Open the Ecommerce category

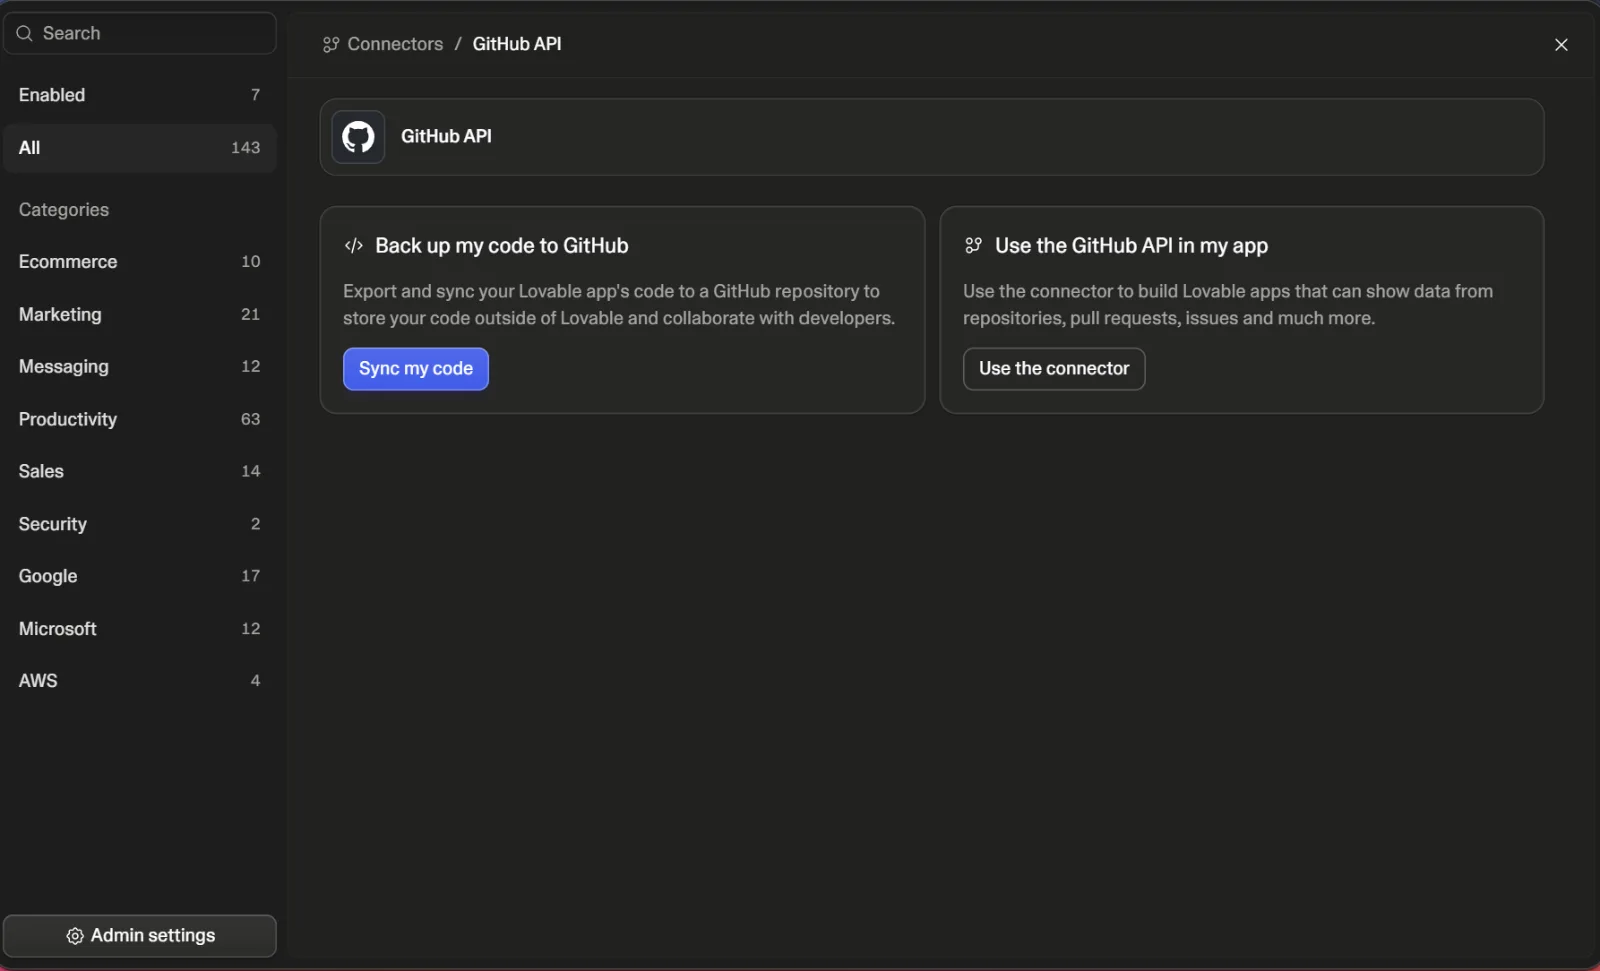coord(140,262)
